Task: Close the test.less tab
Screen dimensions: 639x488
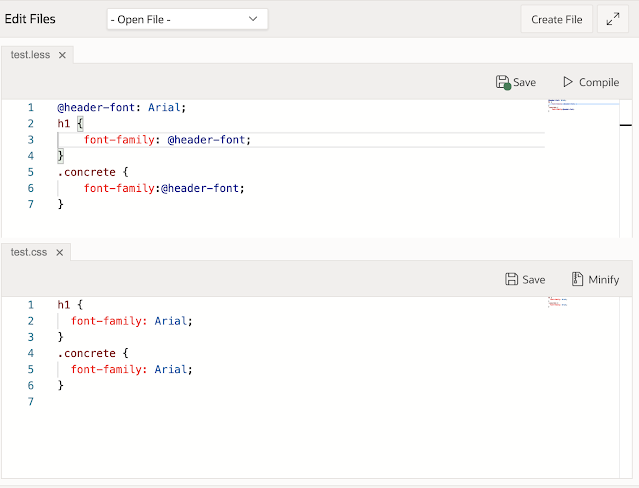Action: 62,55
